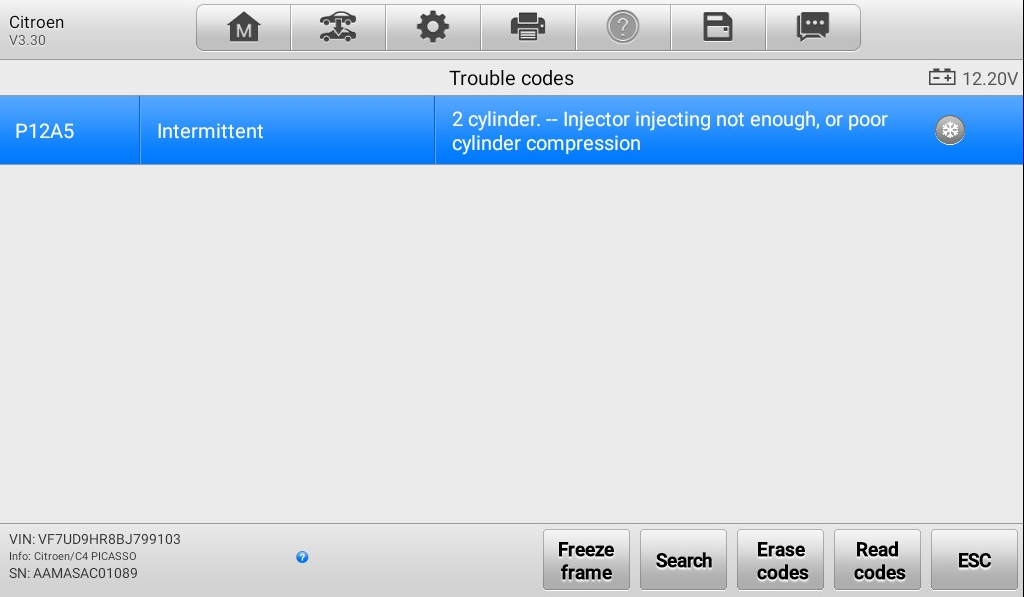
Task: Open the vehicle swap icon
Action: pos(338,27)
